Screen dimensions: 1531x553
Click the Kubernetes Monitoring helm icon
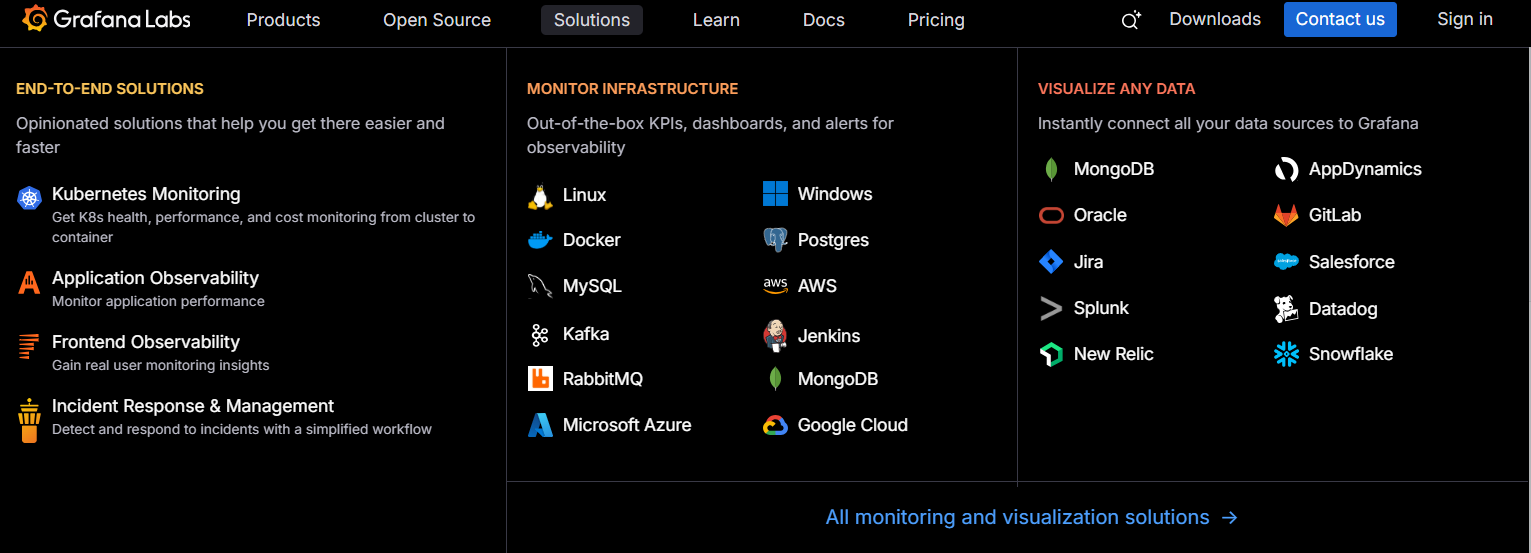pyautogui.click(x=29, y=198)
